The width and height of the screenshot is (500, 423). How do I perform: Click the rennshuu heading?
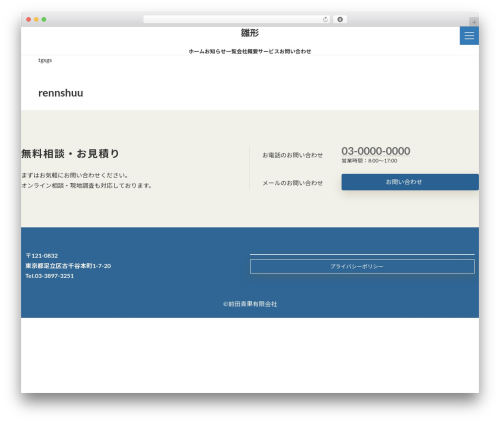tap(61, 93)
